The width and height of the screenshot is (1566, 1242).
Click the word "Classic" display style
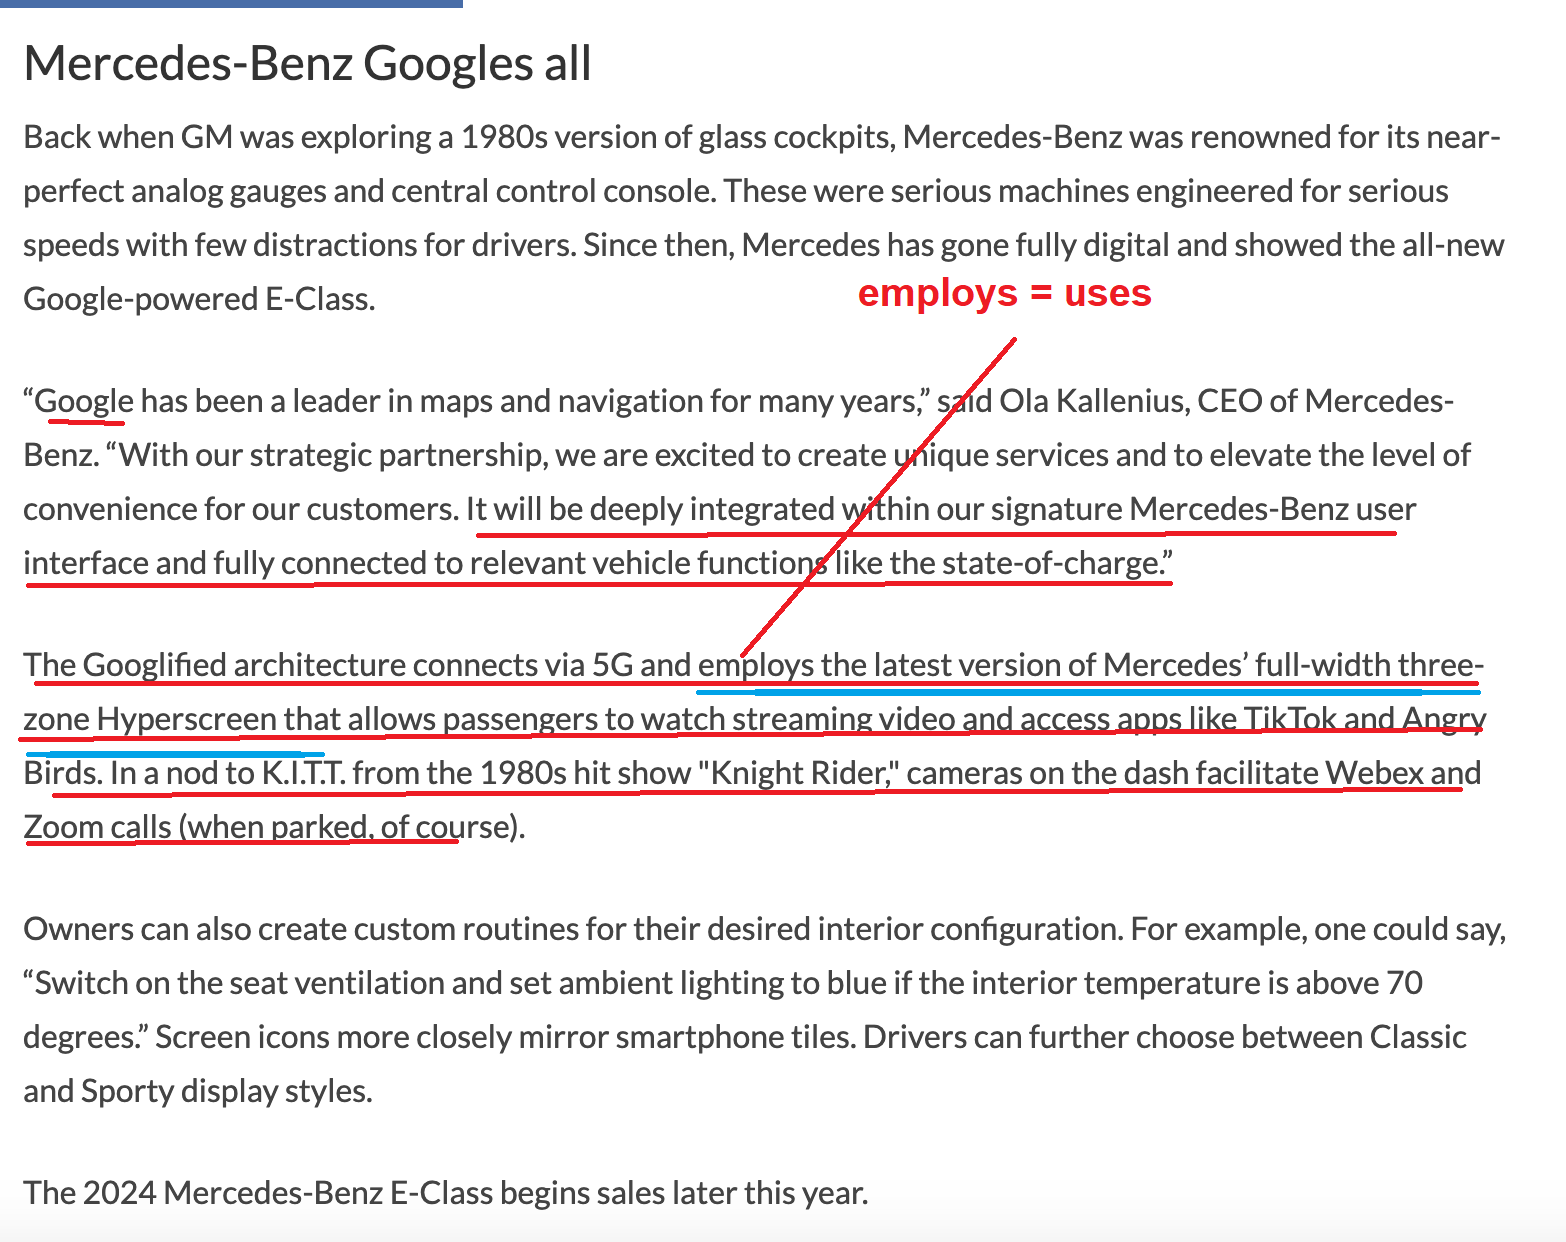1418,1037
